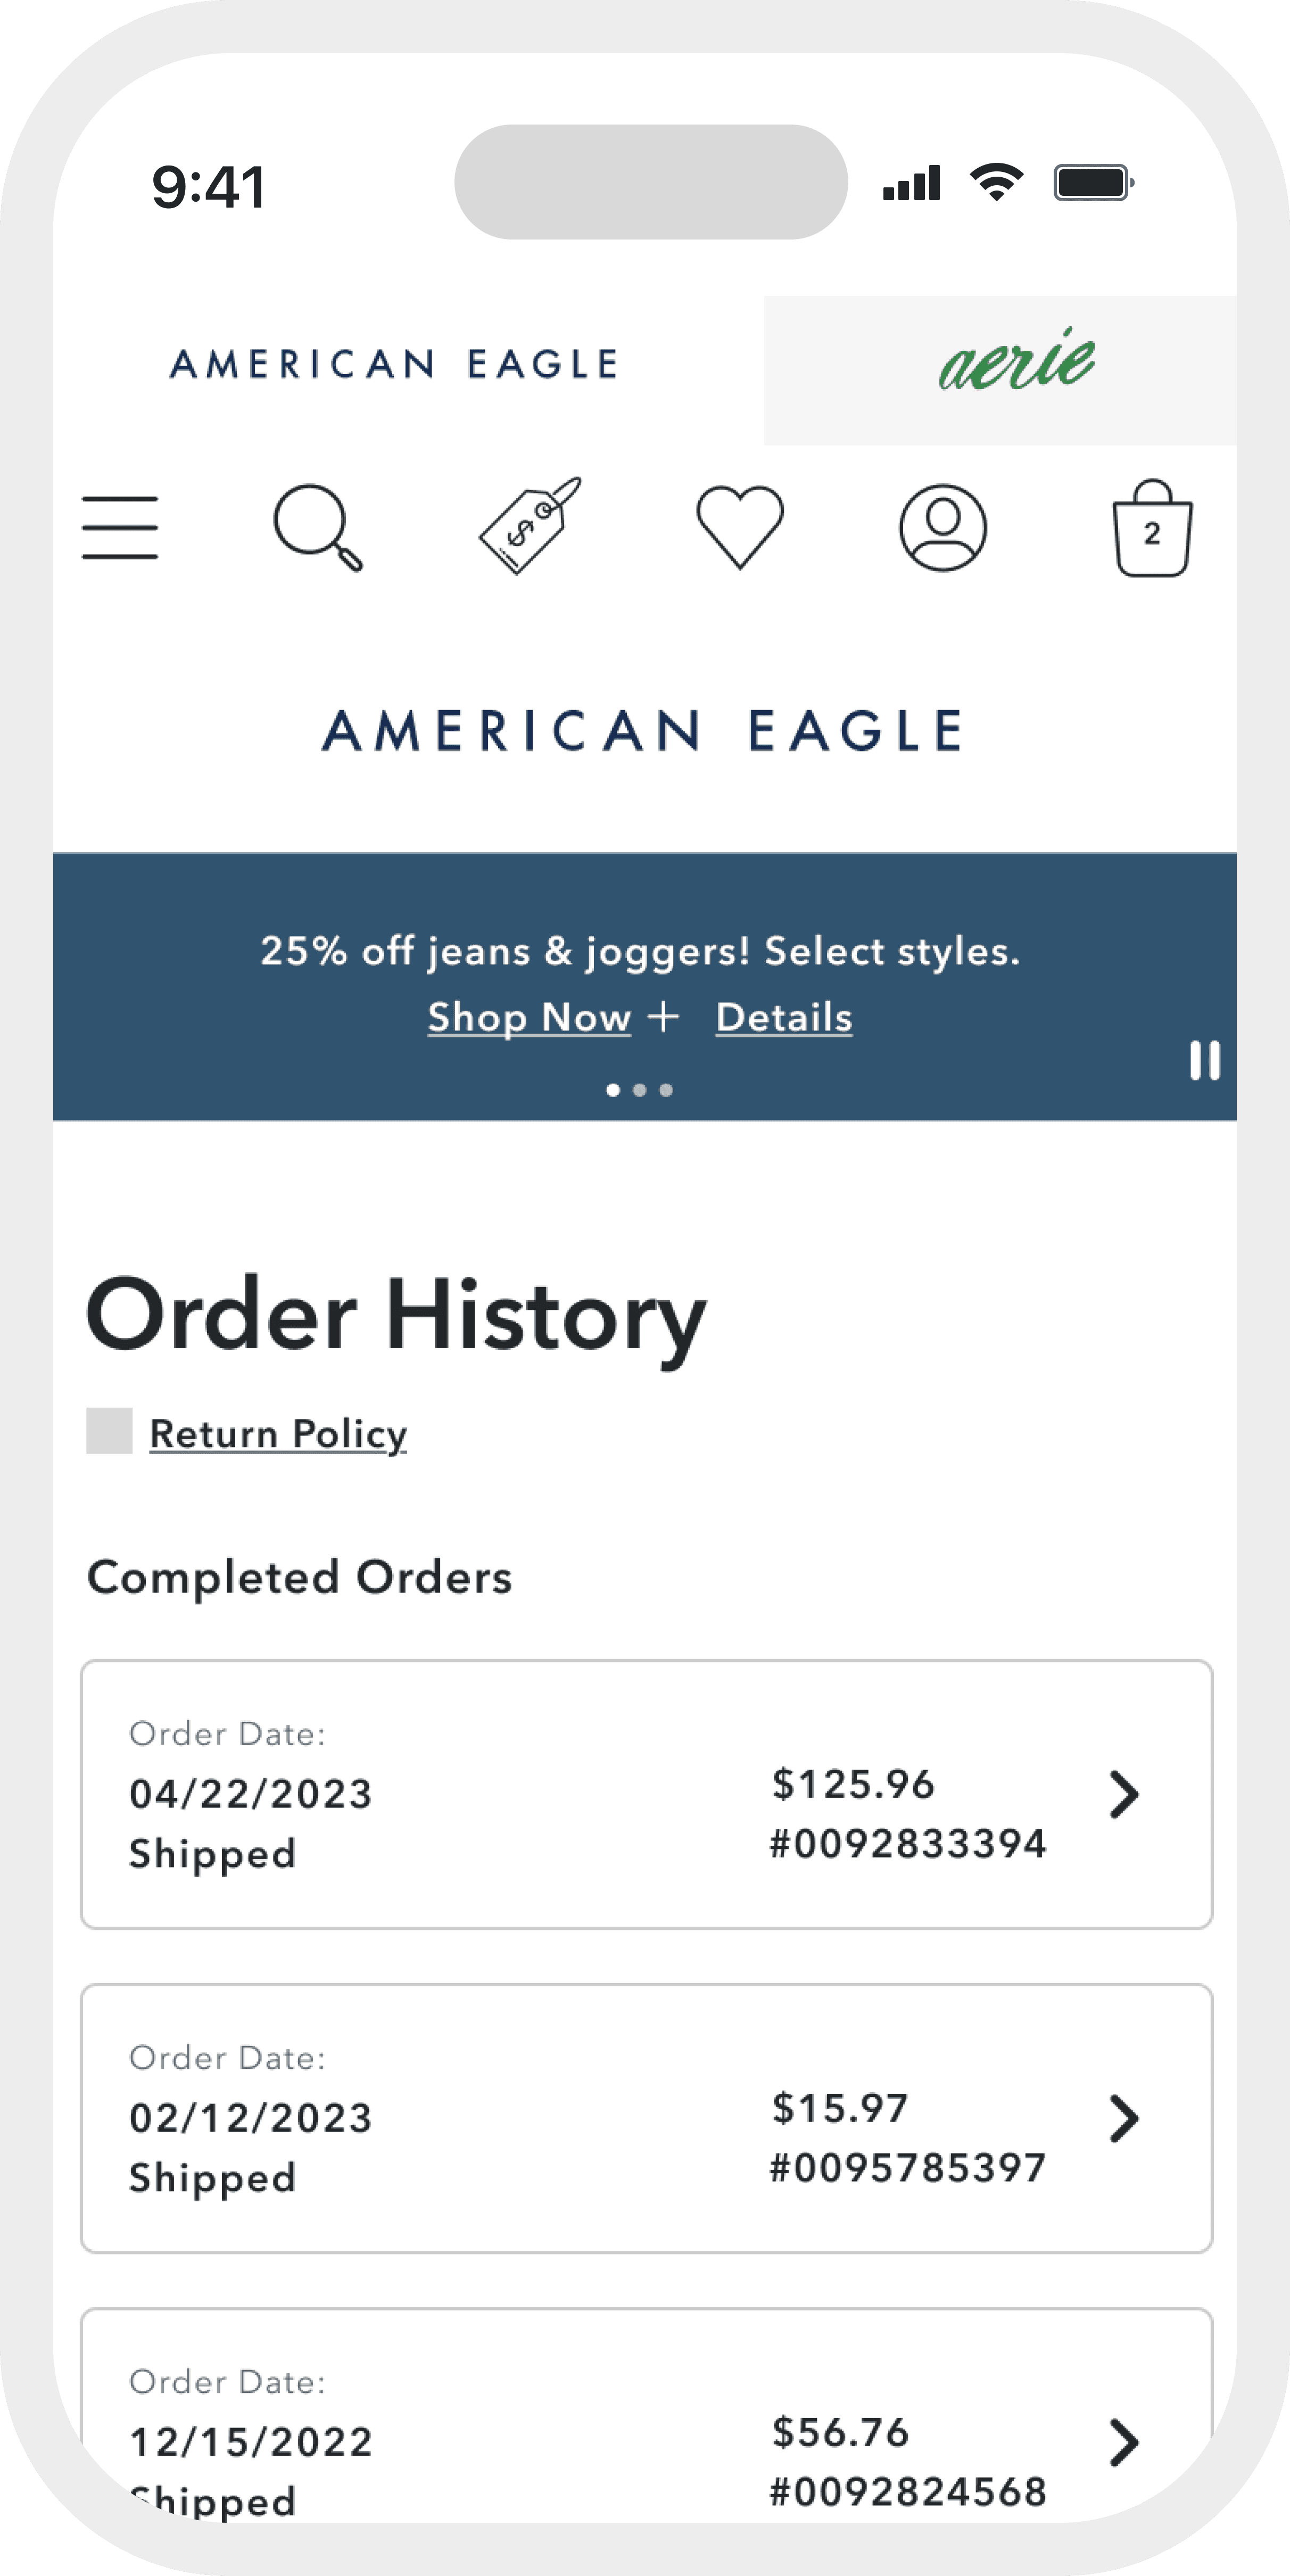This screenshot has width=1290, height=2576.
Task: Open the Return Policy link
Action: pyautogui.click(x=278, y=1433)
